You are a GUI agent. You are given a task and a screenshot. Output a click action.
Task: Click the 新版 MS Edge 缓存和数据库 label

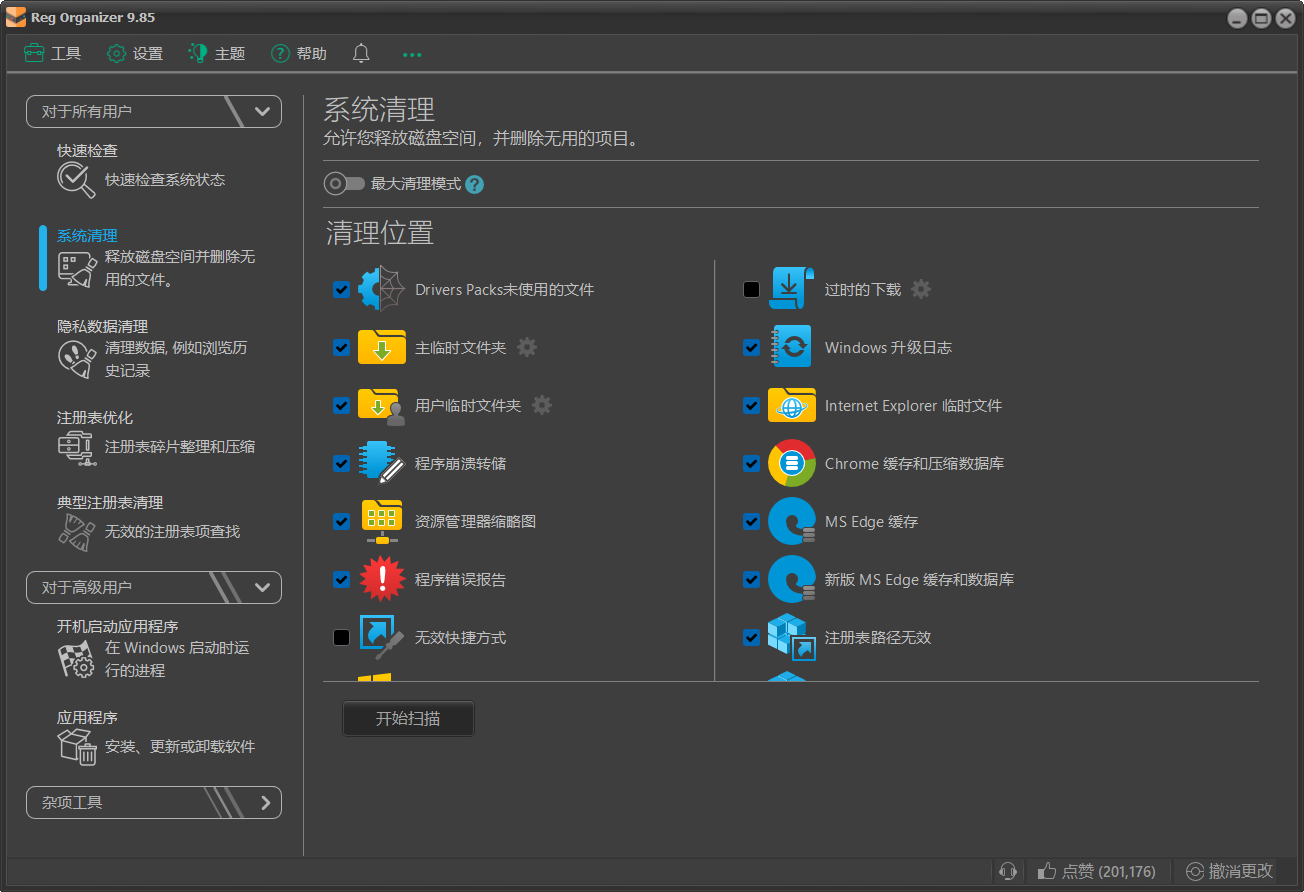(919, 580)
